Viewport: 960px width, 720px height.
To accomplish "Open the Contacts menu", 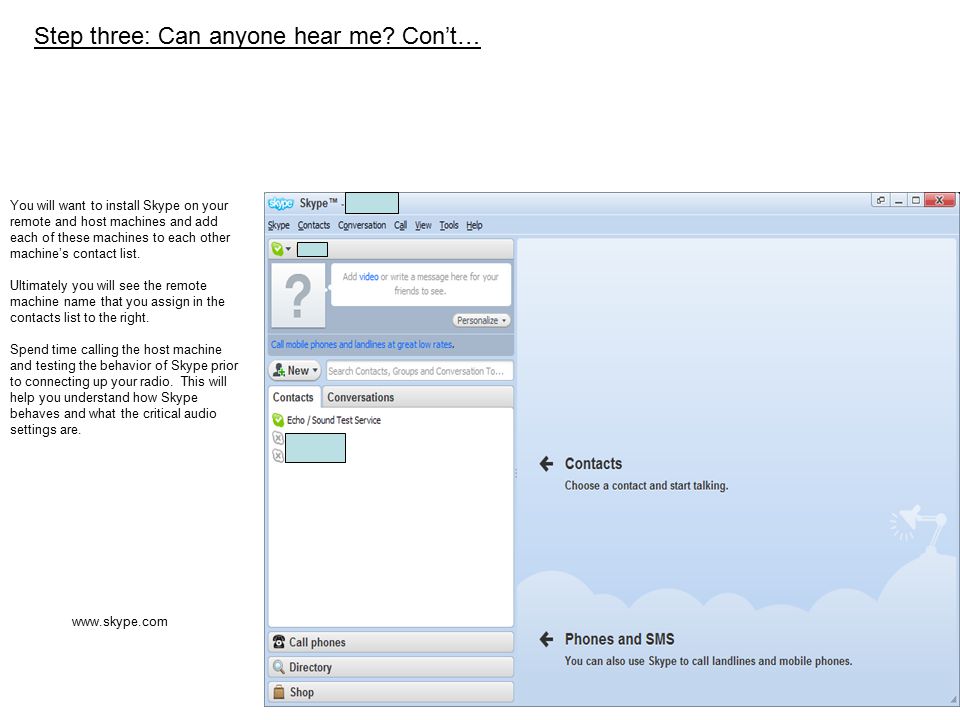I will (313, 225).
